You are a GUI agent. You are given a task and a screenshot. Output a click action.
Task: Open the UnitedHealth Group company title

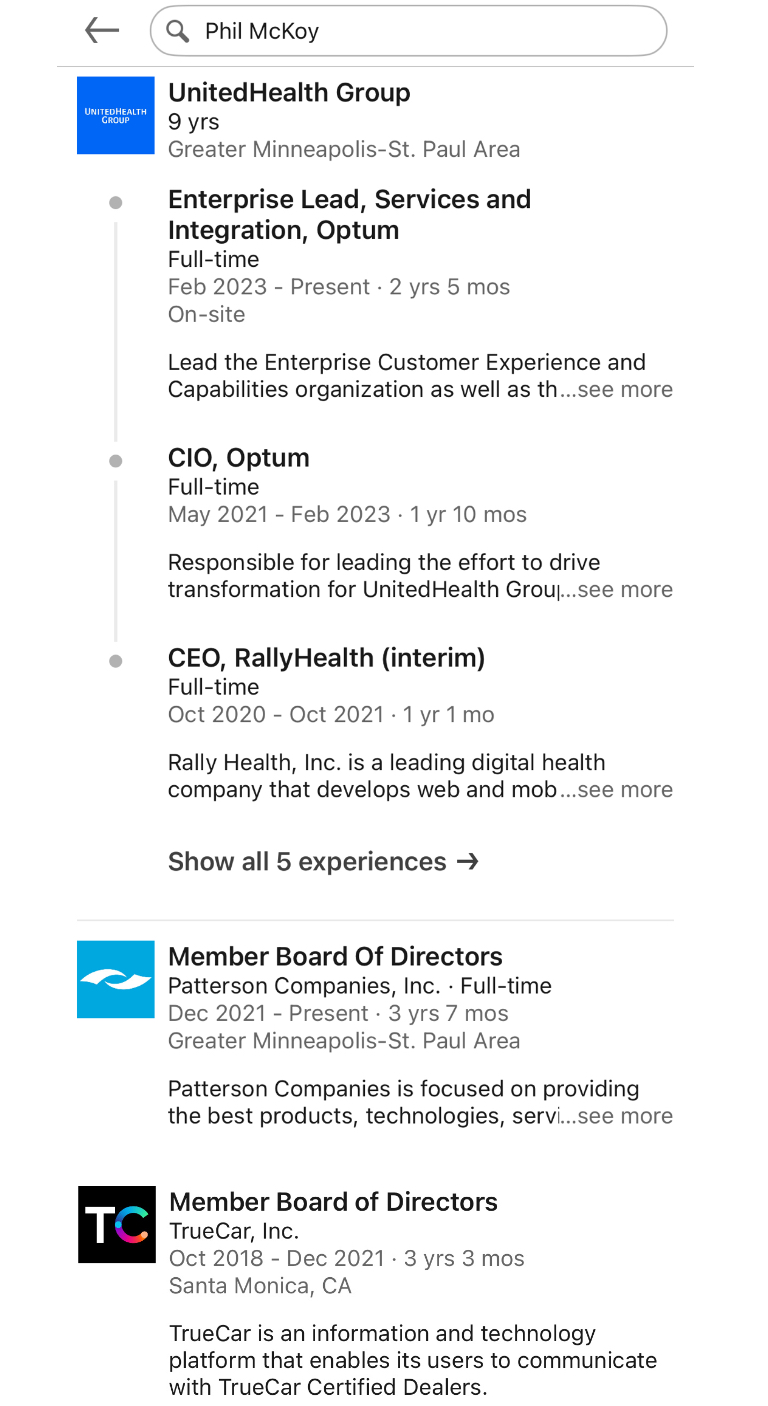(289, 92)
